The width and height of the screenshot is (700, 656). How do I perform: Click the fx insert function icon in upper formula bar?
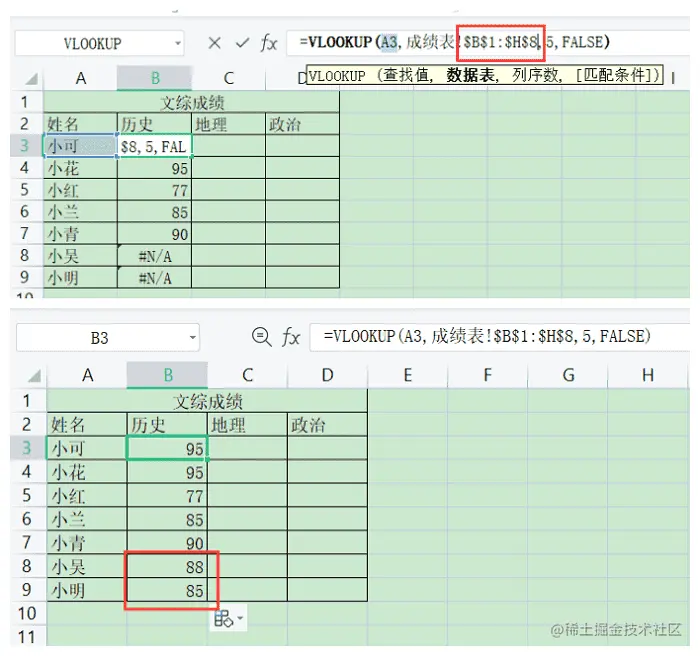pyautogui.click(x=269, y=43)
